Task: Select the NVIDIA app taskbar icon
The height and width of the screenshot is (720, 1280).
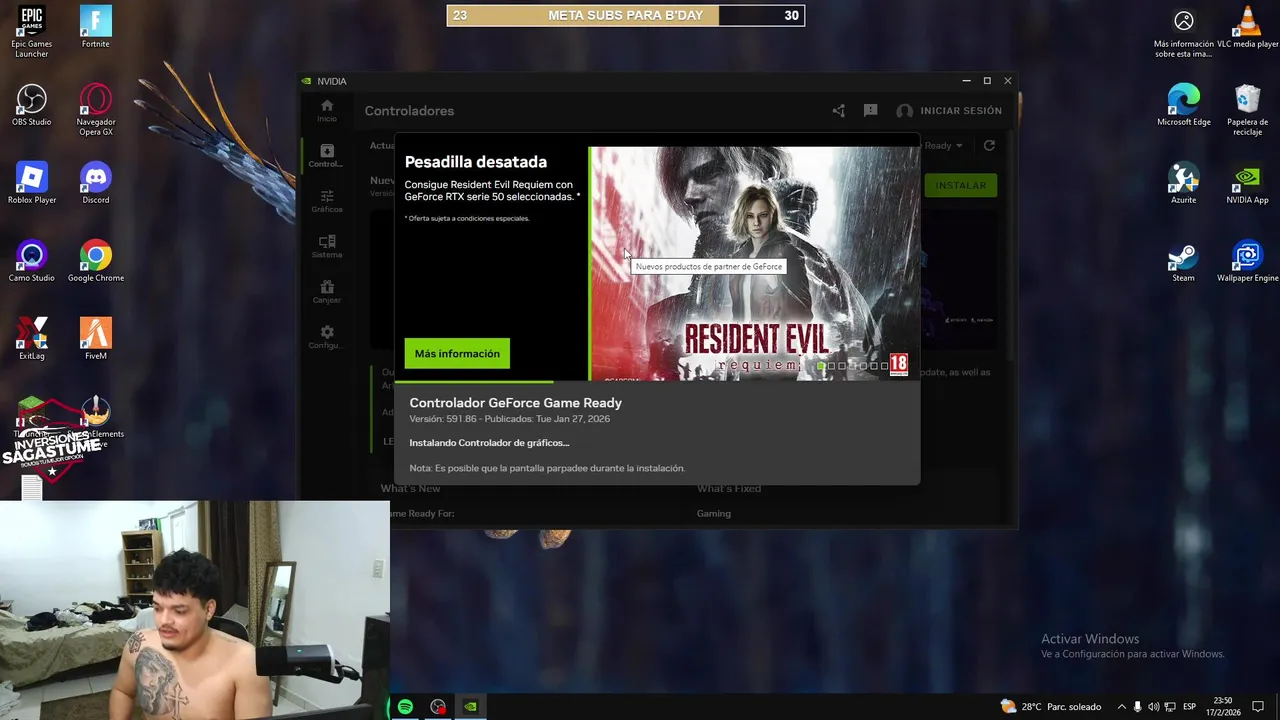Action: click(470, 707)
